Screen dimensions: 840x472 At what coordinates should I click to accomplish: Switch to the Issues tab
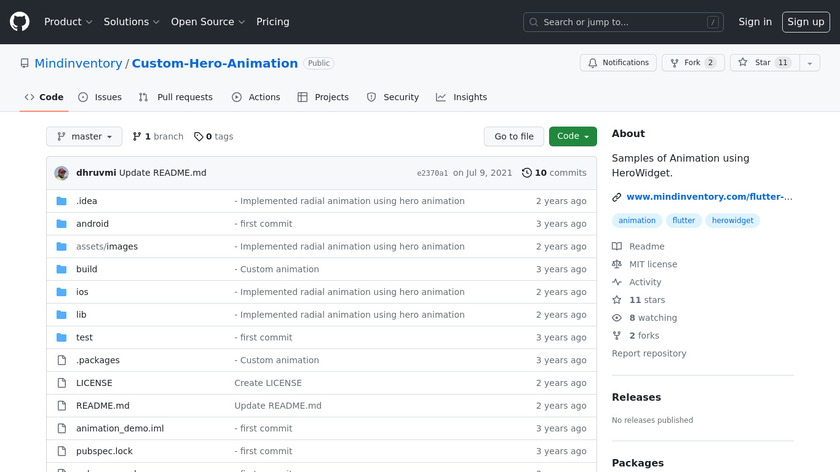100,97
